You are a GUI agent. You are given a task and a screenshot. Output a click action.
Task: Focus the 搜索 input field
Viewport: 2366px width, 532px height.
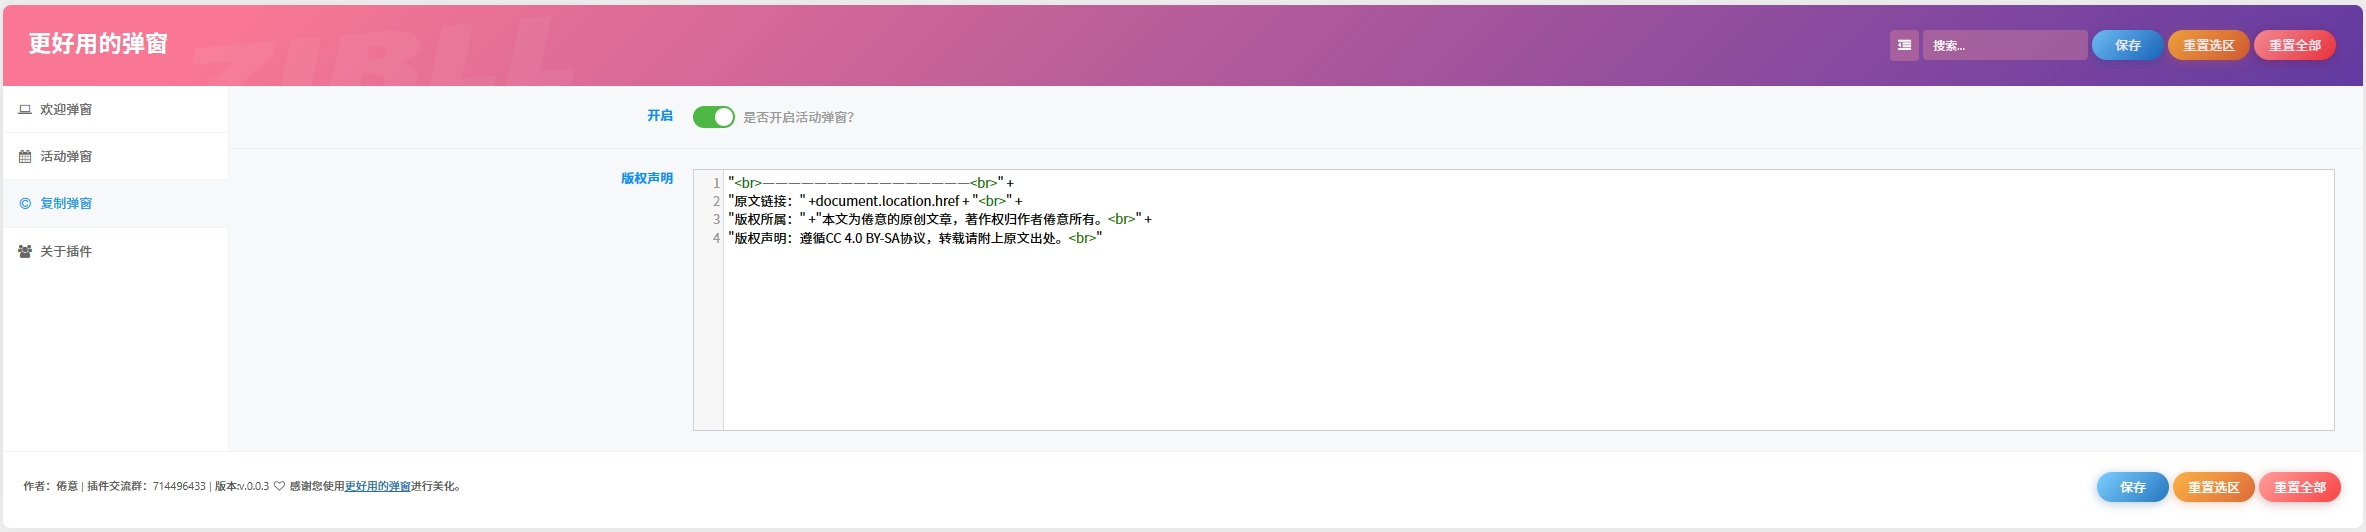pos(2005,45)
